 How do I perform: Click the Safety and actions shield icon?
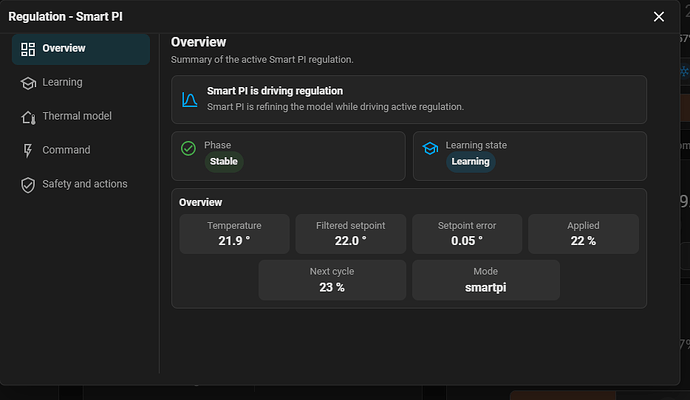click(28, 185)
